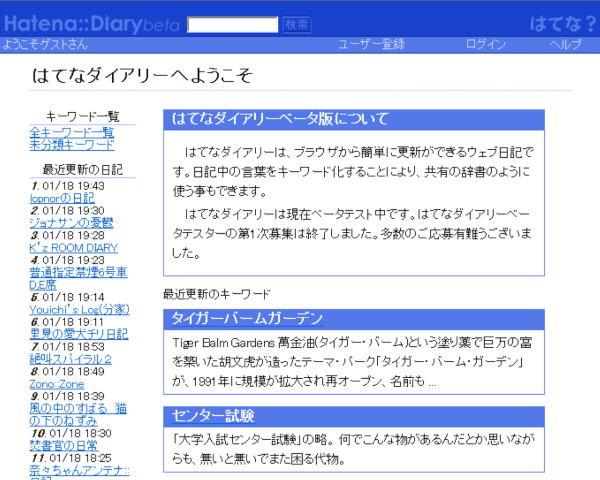Open lopnorの日記 diary link

62,198
